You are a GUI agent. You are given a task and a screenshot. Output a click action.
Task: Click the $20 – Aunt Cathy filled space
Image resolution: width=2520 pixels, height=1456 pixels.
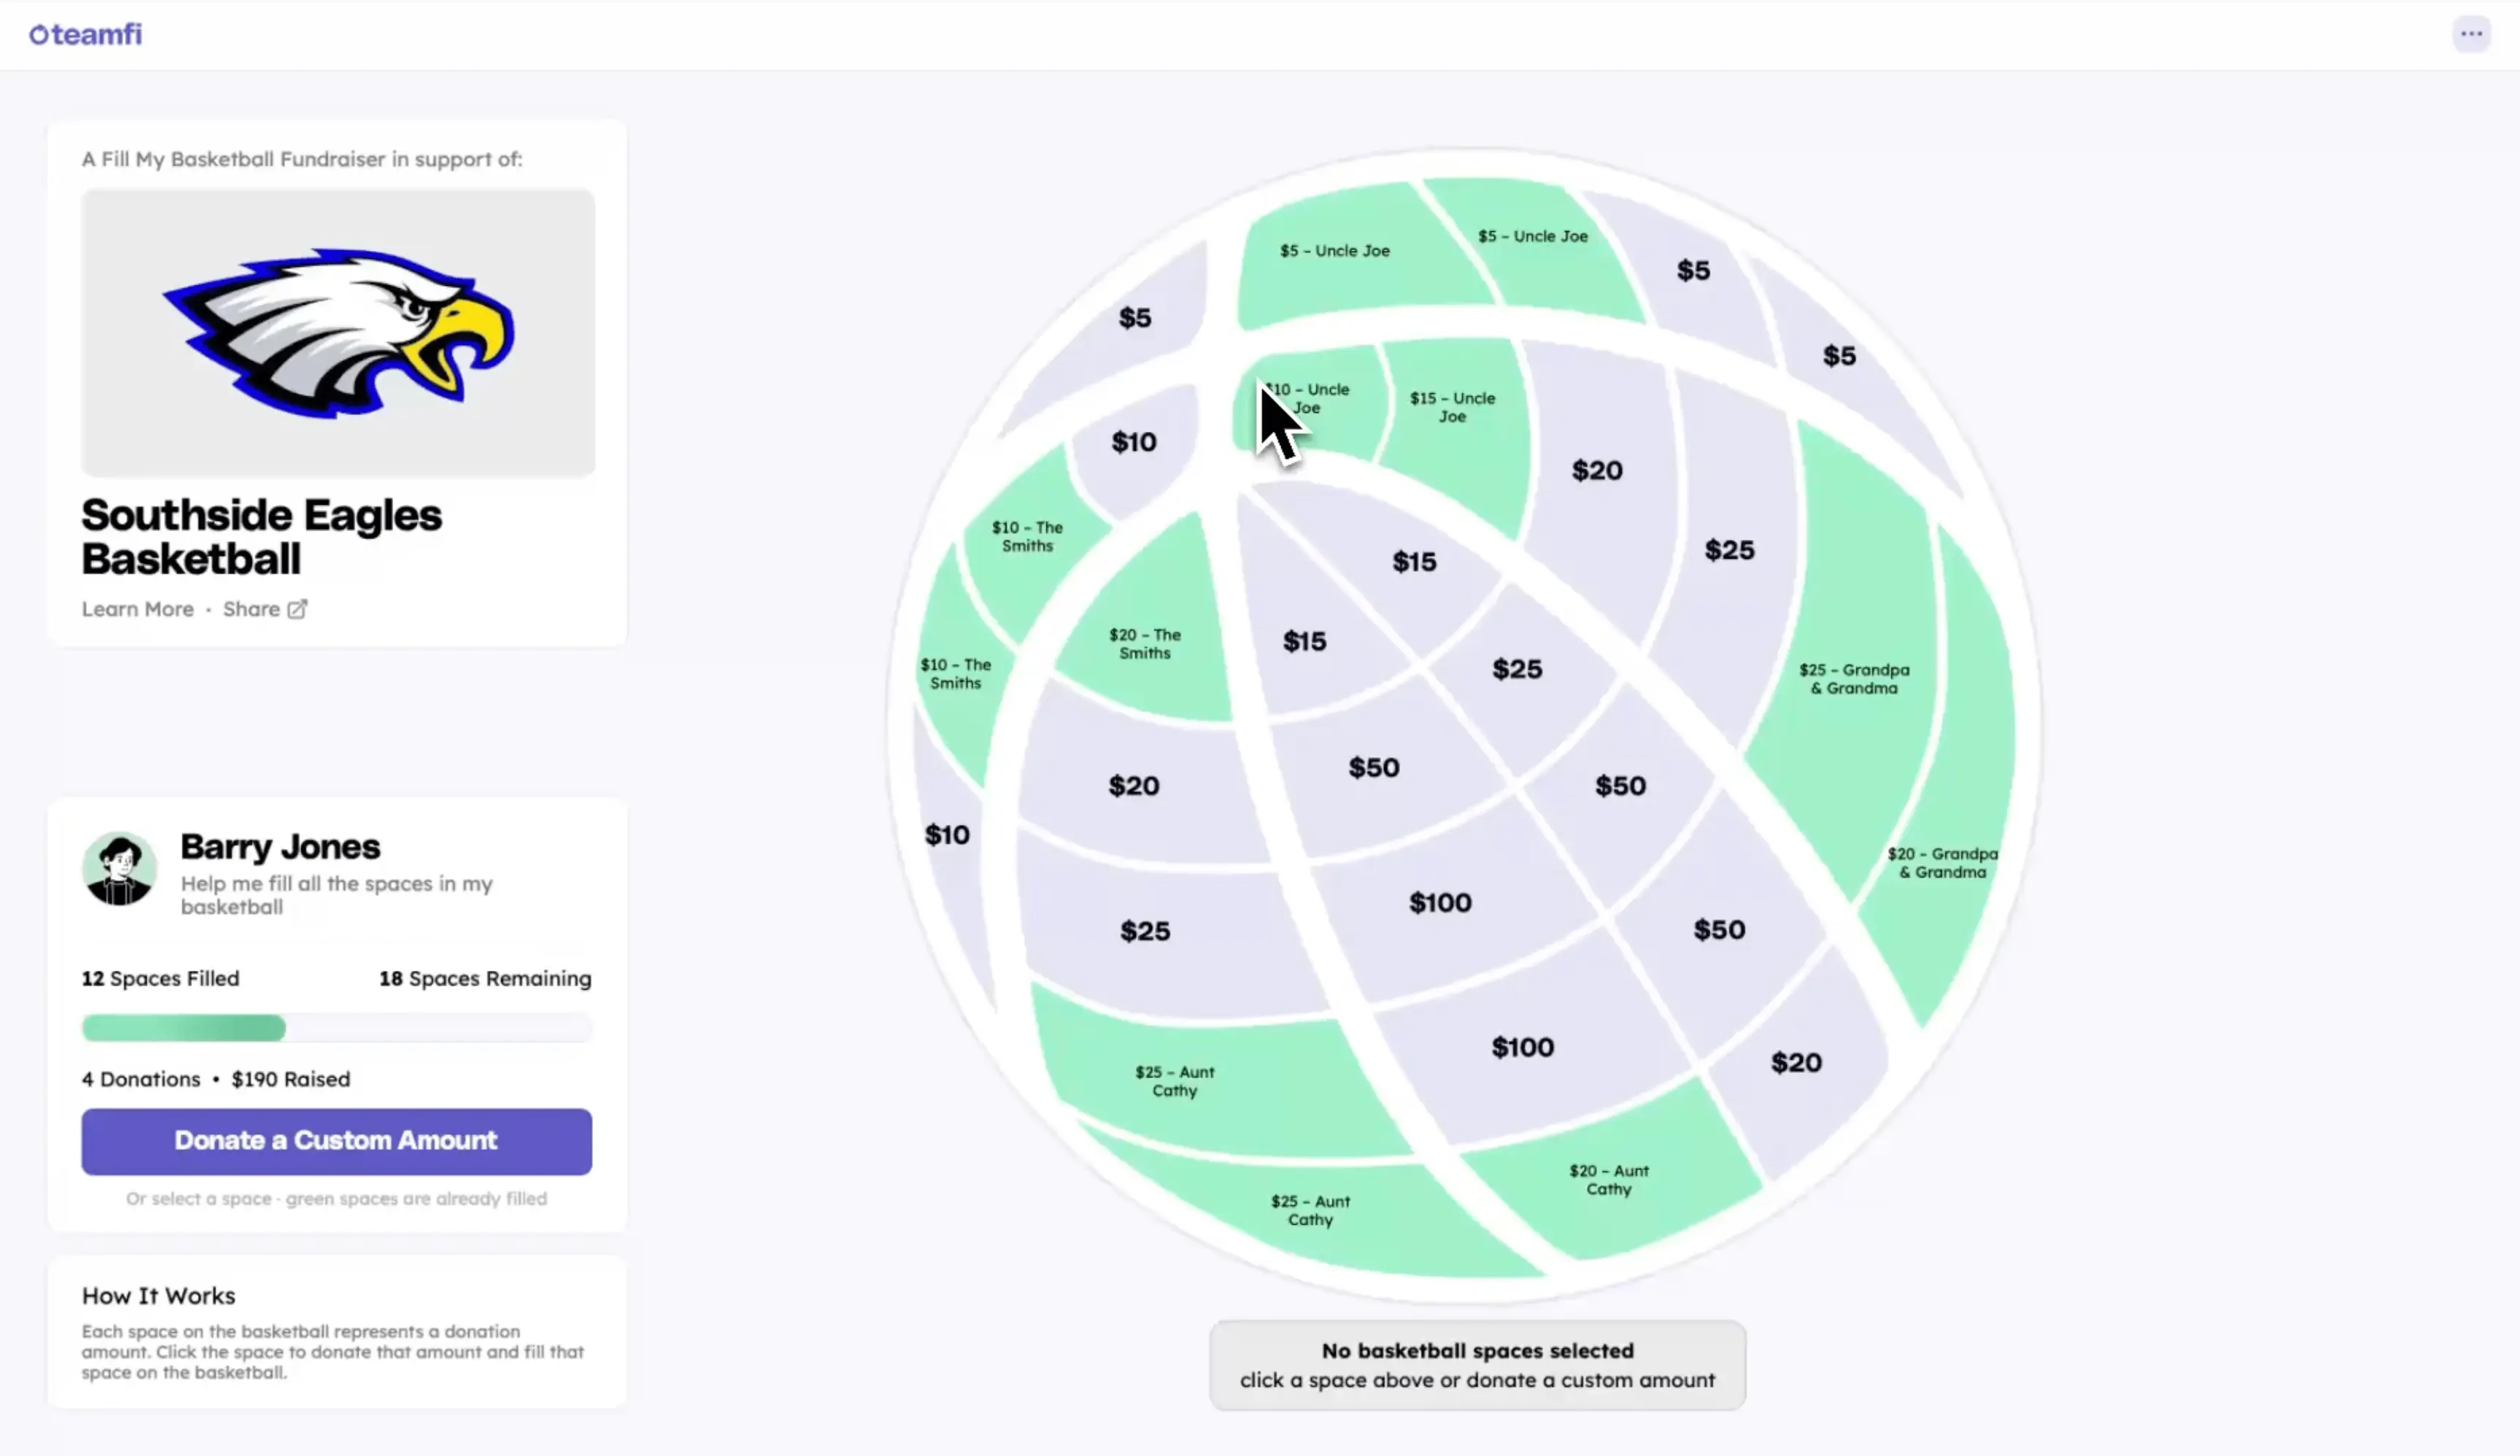click(1608, 1180)
